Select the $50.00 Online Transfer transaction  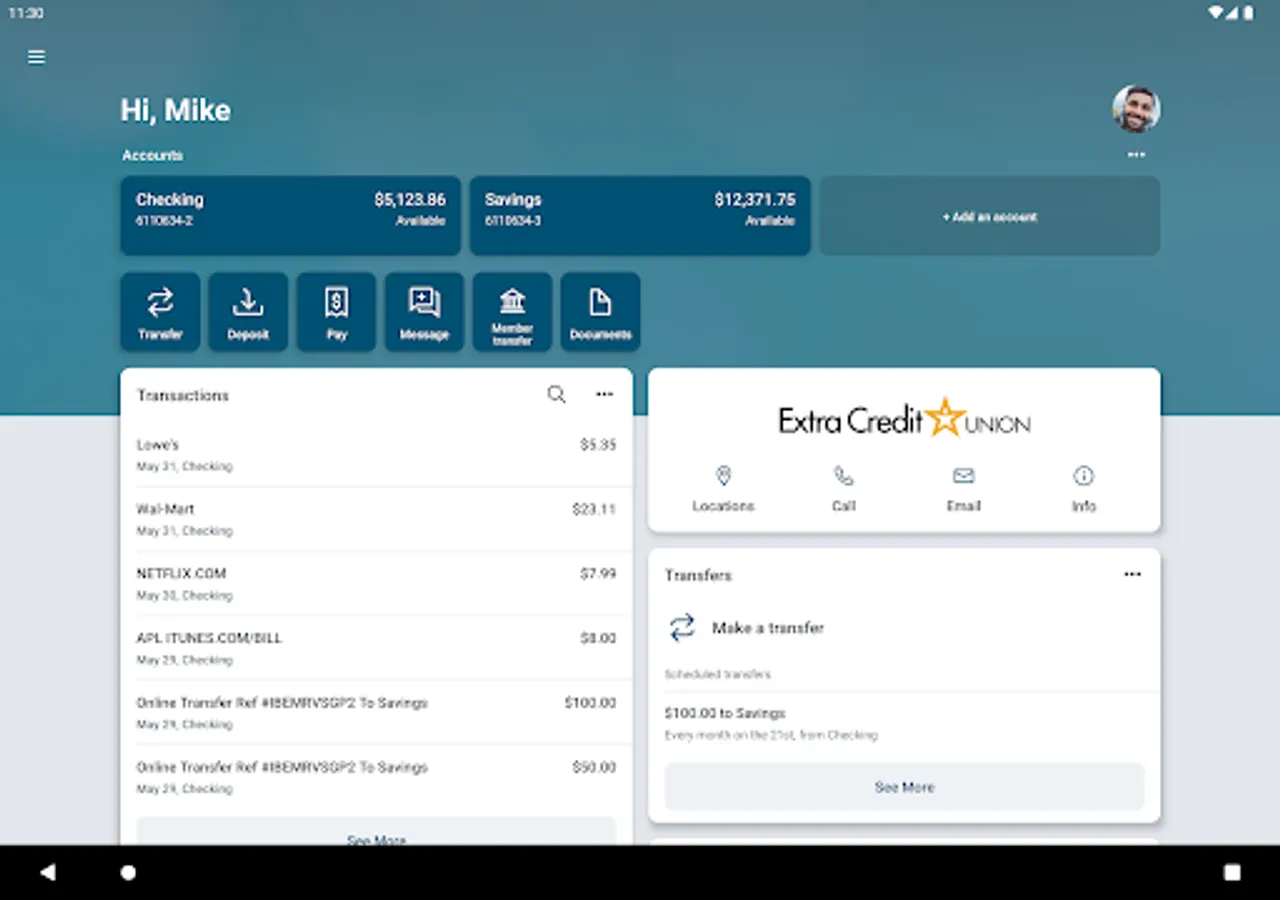click(x=376, y=777)
